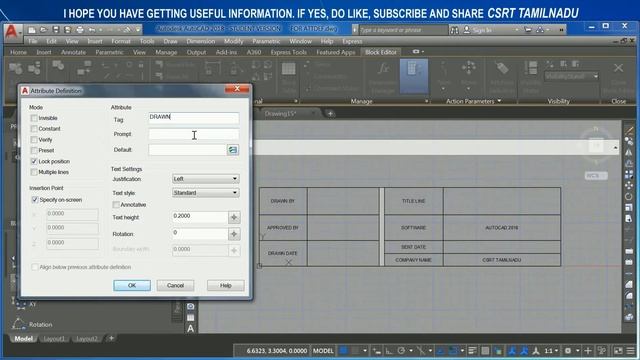Click Cancel in Attribute Definition dialog

tap(176, 285)
